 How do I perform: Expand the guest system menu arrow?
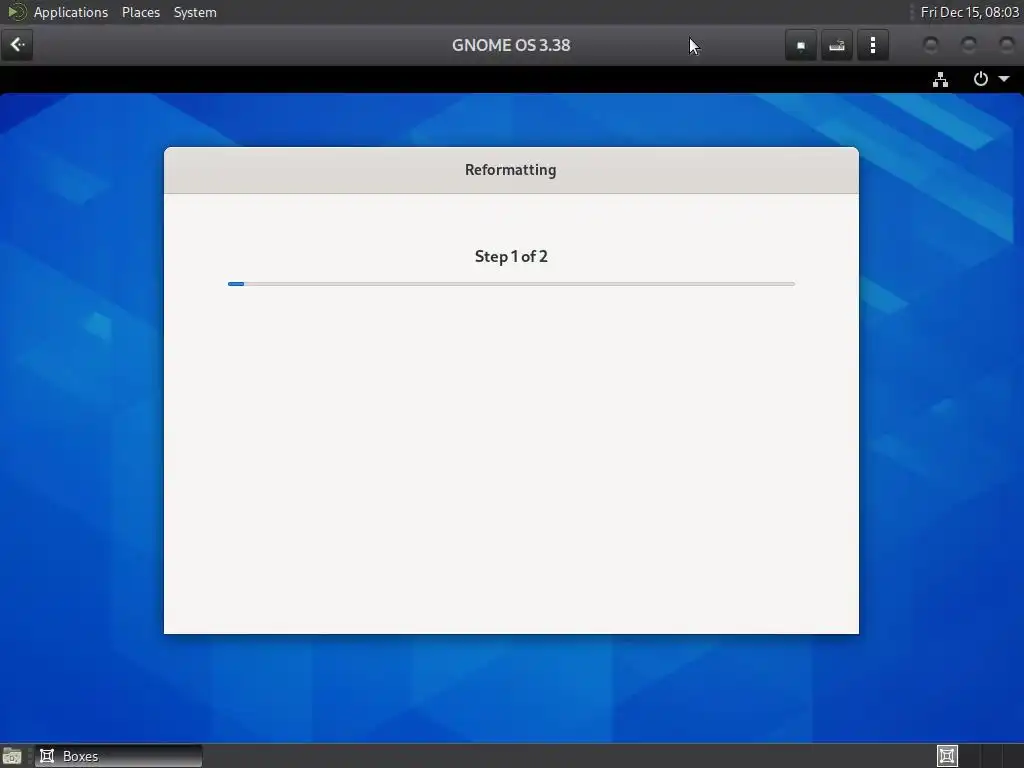[x=1004, y=79]
